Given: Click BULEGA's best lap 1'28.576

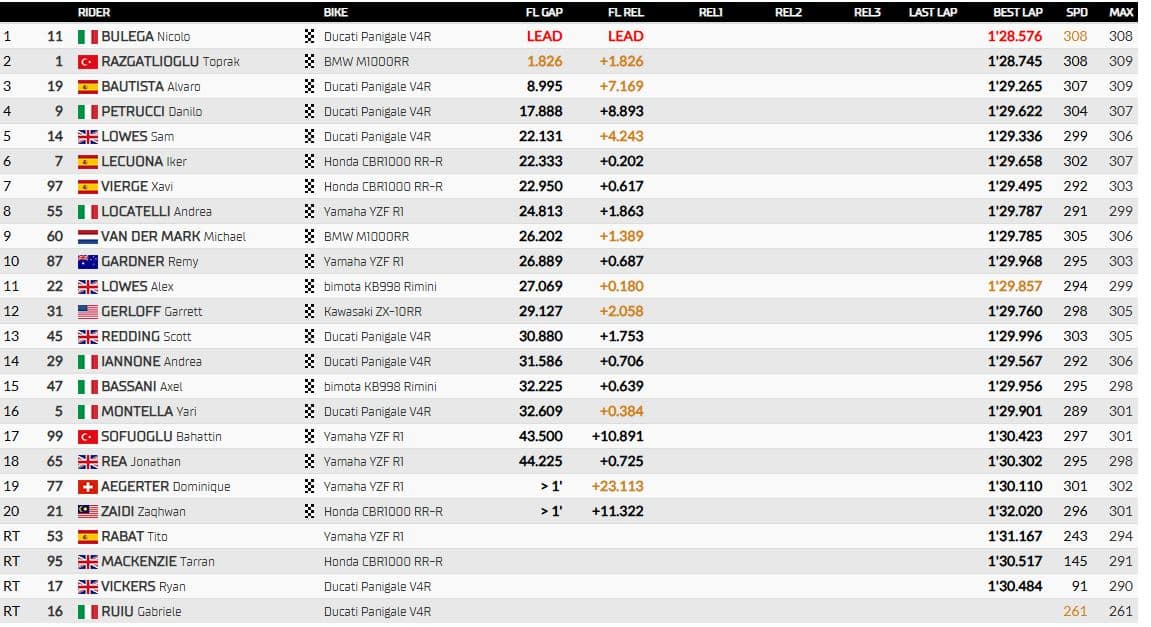Looking at the screenshot, I should [1014, 36].
